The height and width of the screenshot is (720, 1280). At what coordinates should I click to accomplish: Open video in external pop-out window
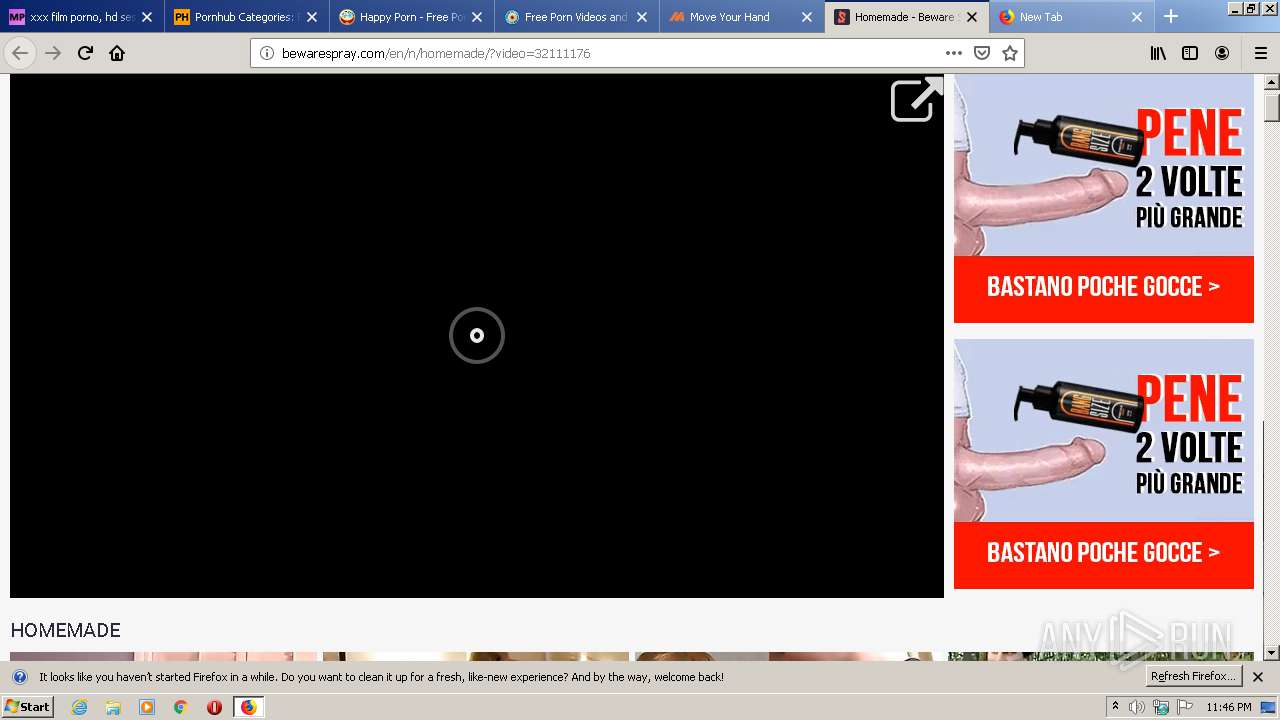pyautogui.click(x=917, y=99)
